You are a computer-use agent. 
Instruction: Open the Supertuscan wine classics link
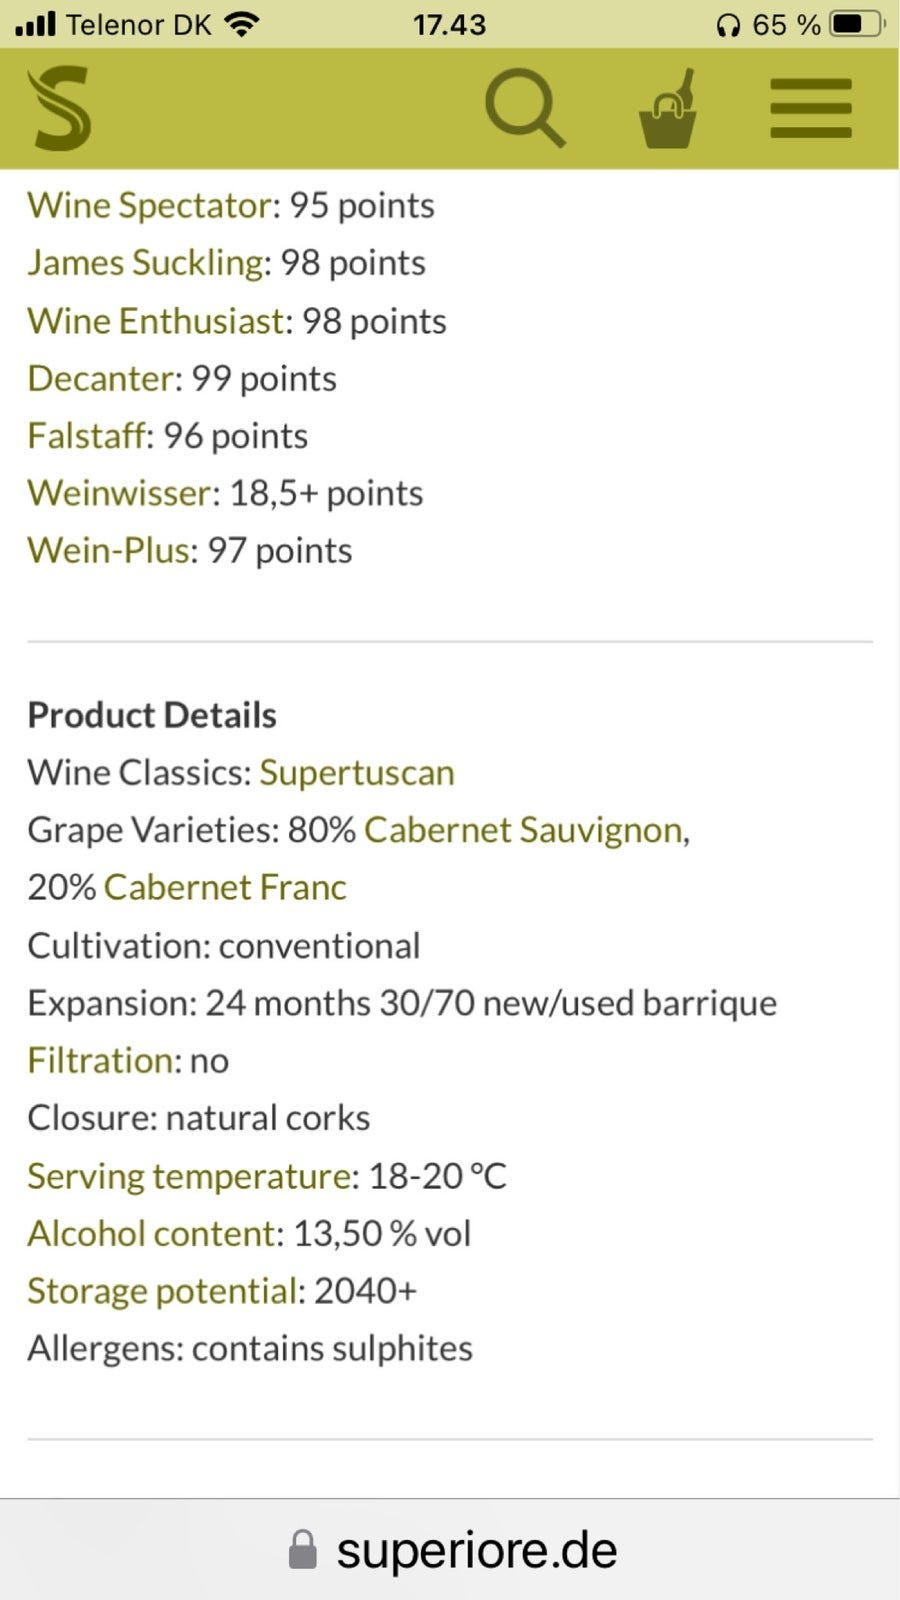(357, 772)
